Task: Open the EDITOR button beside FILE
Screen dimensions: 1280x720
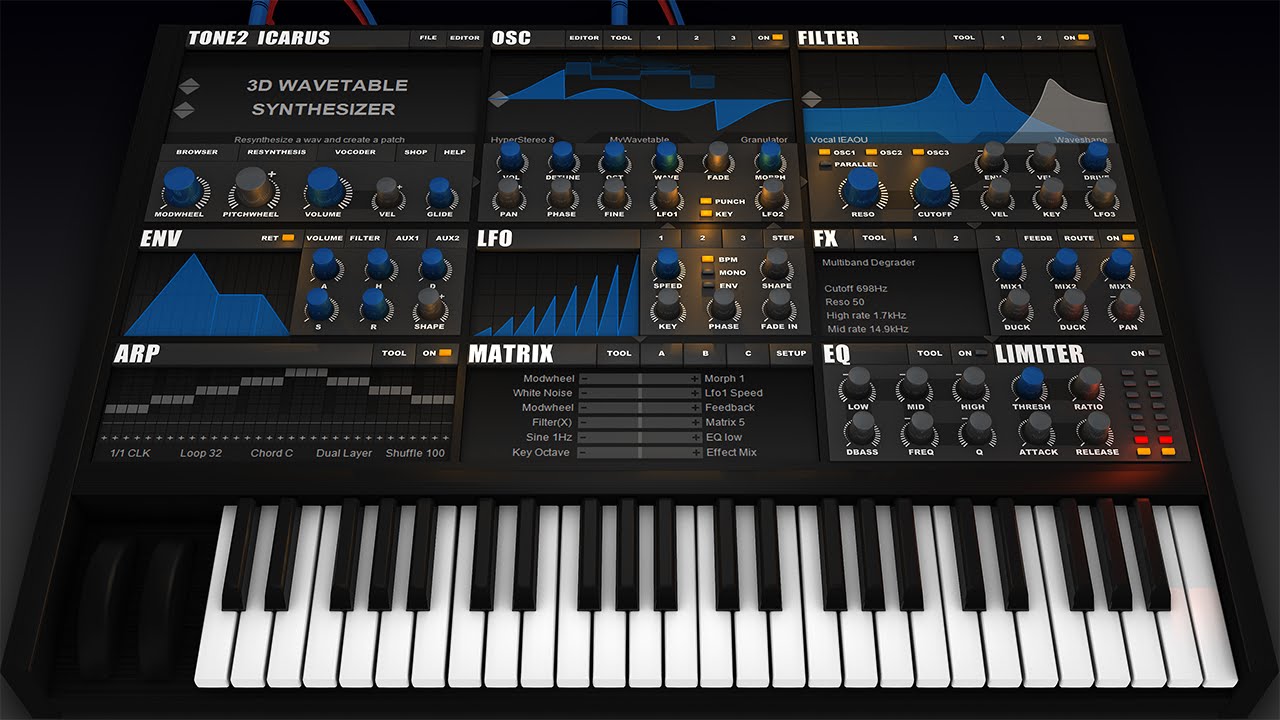Action: (x=464, y=38)
